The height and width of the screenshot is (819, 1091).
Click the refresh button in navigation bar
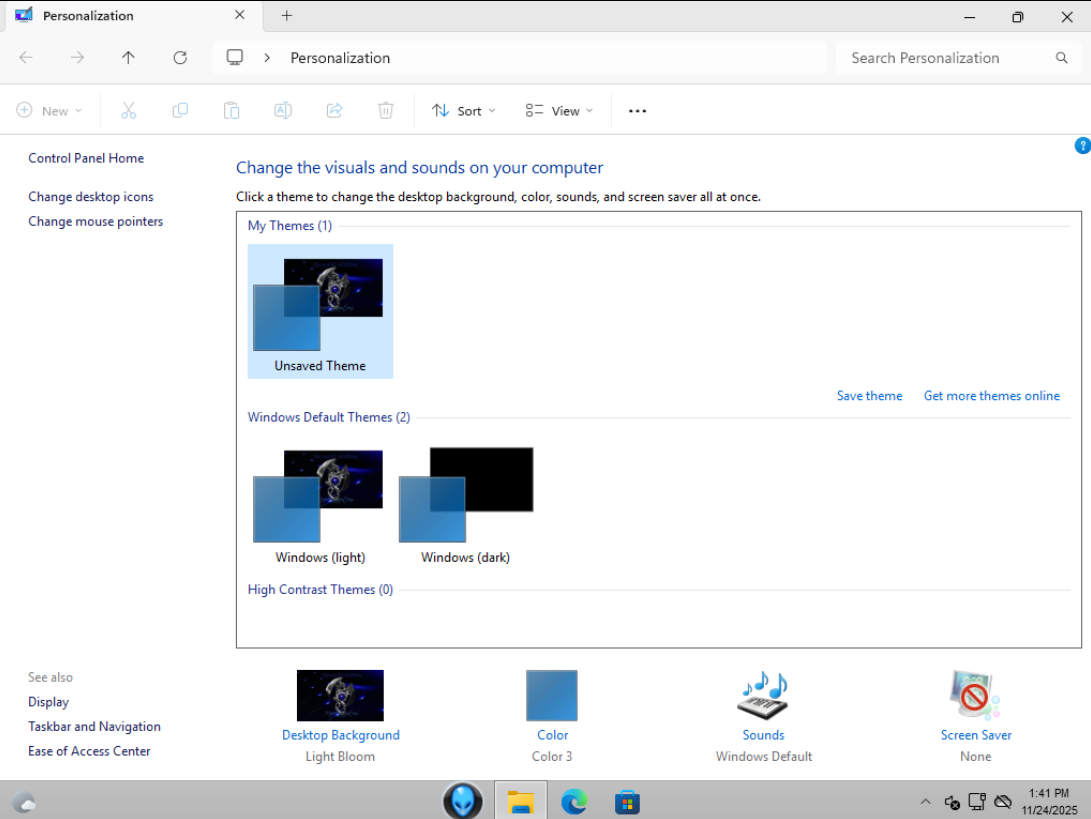[180, 58]
